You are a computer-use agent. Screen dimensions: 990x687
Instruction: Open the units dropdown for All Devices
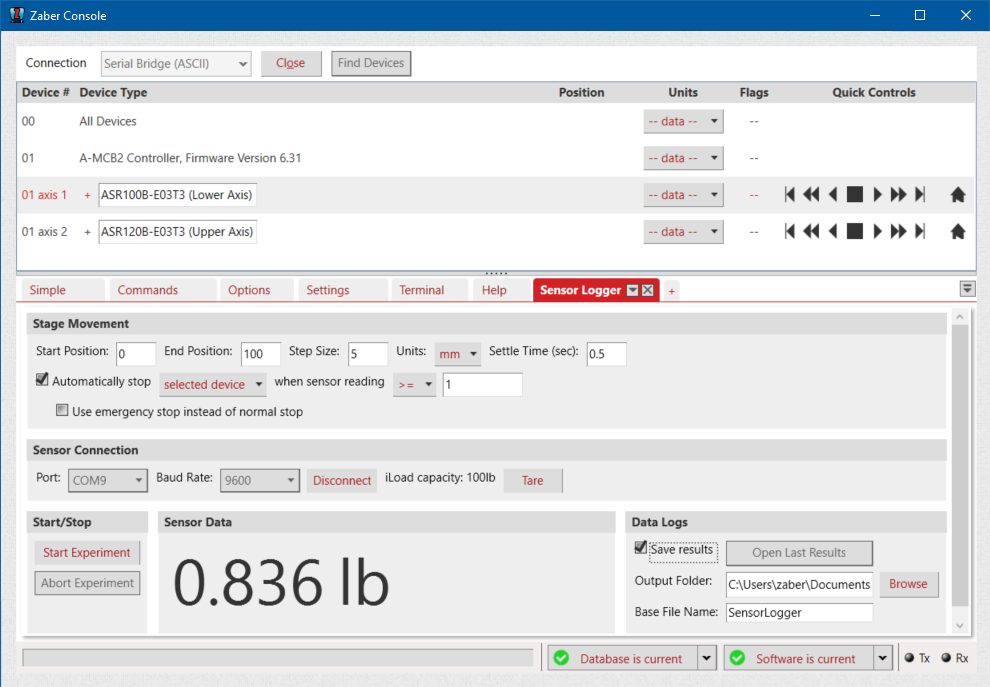pyautogui.click(x=683, y=121)
